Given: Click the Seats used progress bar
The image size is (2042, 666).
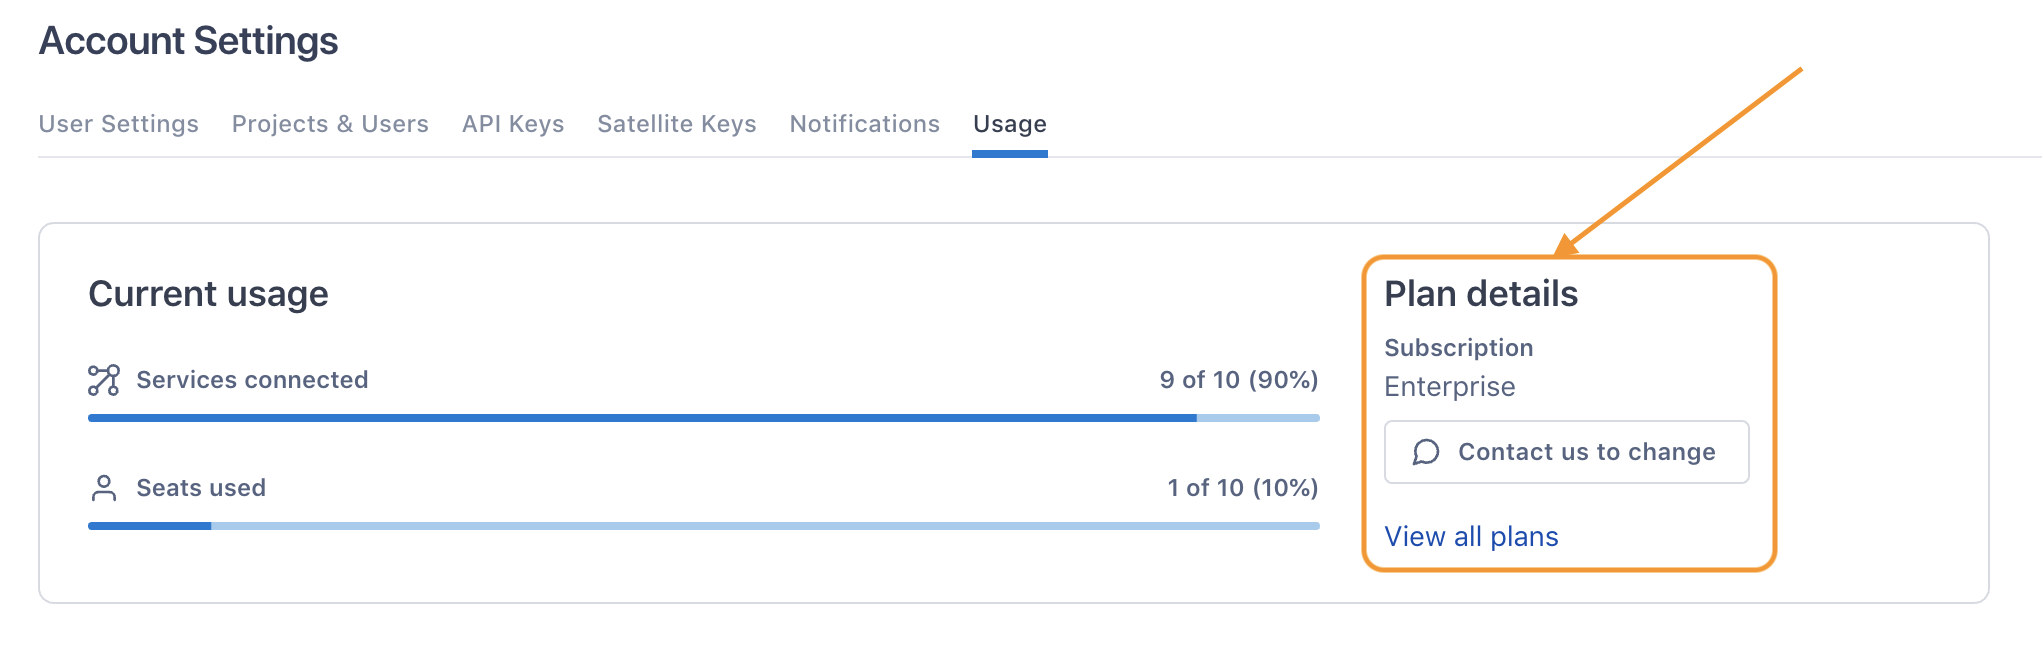Looking at the screenshot, I should tap(704, 526).
